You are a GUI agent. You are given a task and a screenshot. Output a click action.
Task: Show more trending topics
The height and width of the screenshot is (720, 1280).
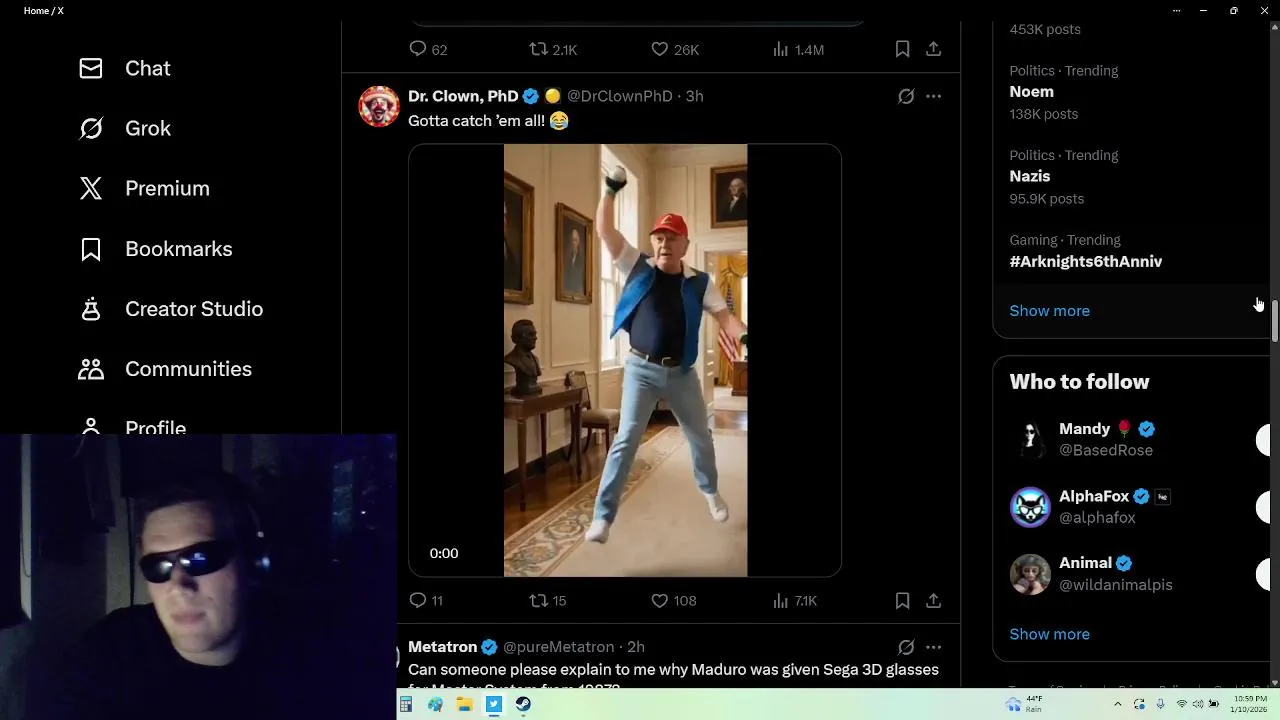pyautogui.click(x=1049, y=311)
